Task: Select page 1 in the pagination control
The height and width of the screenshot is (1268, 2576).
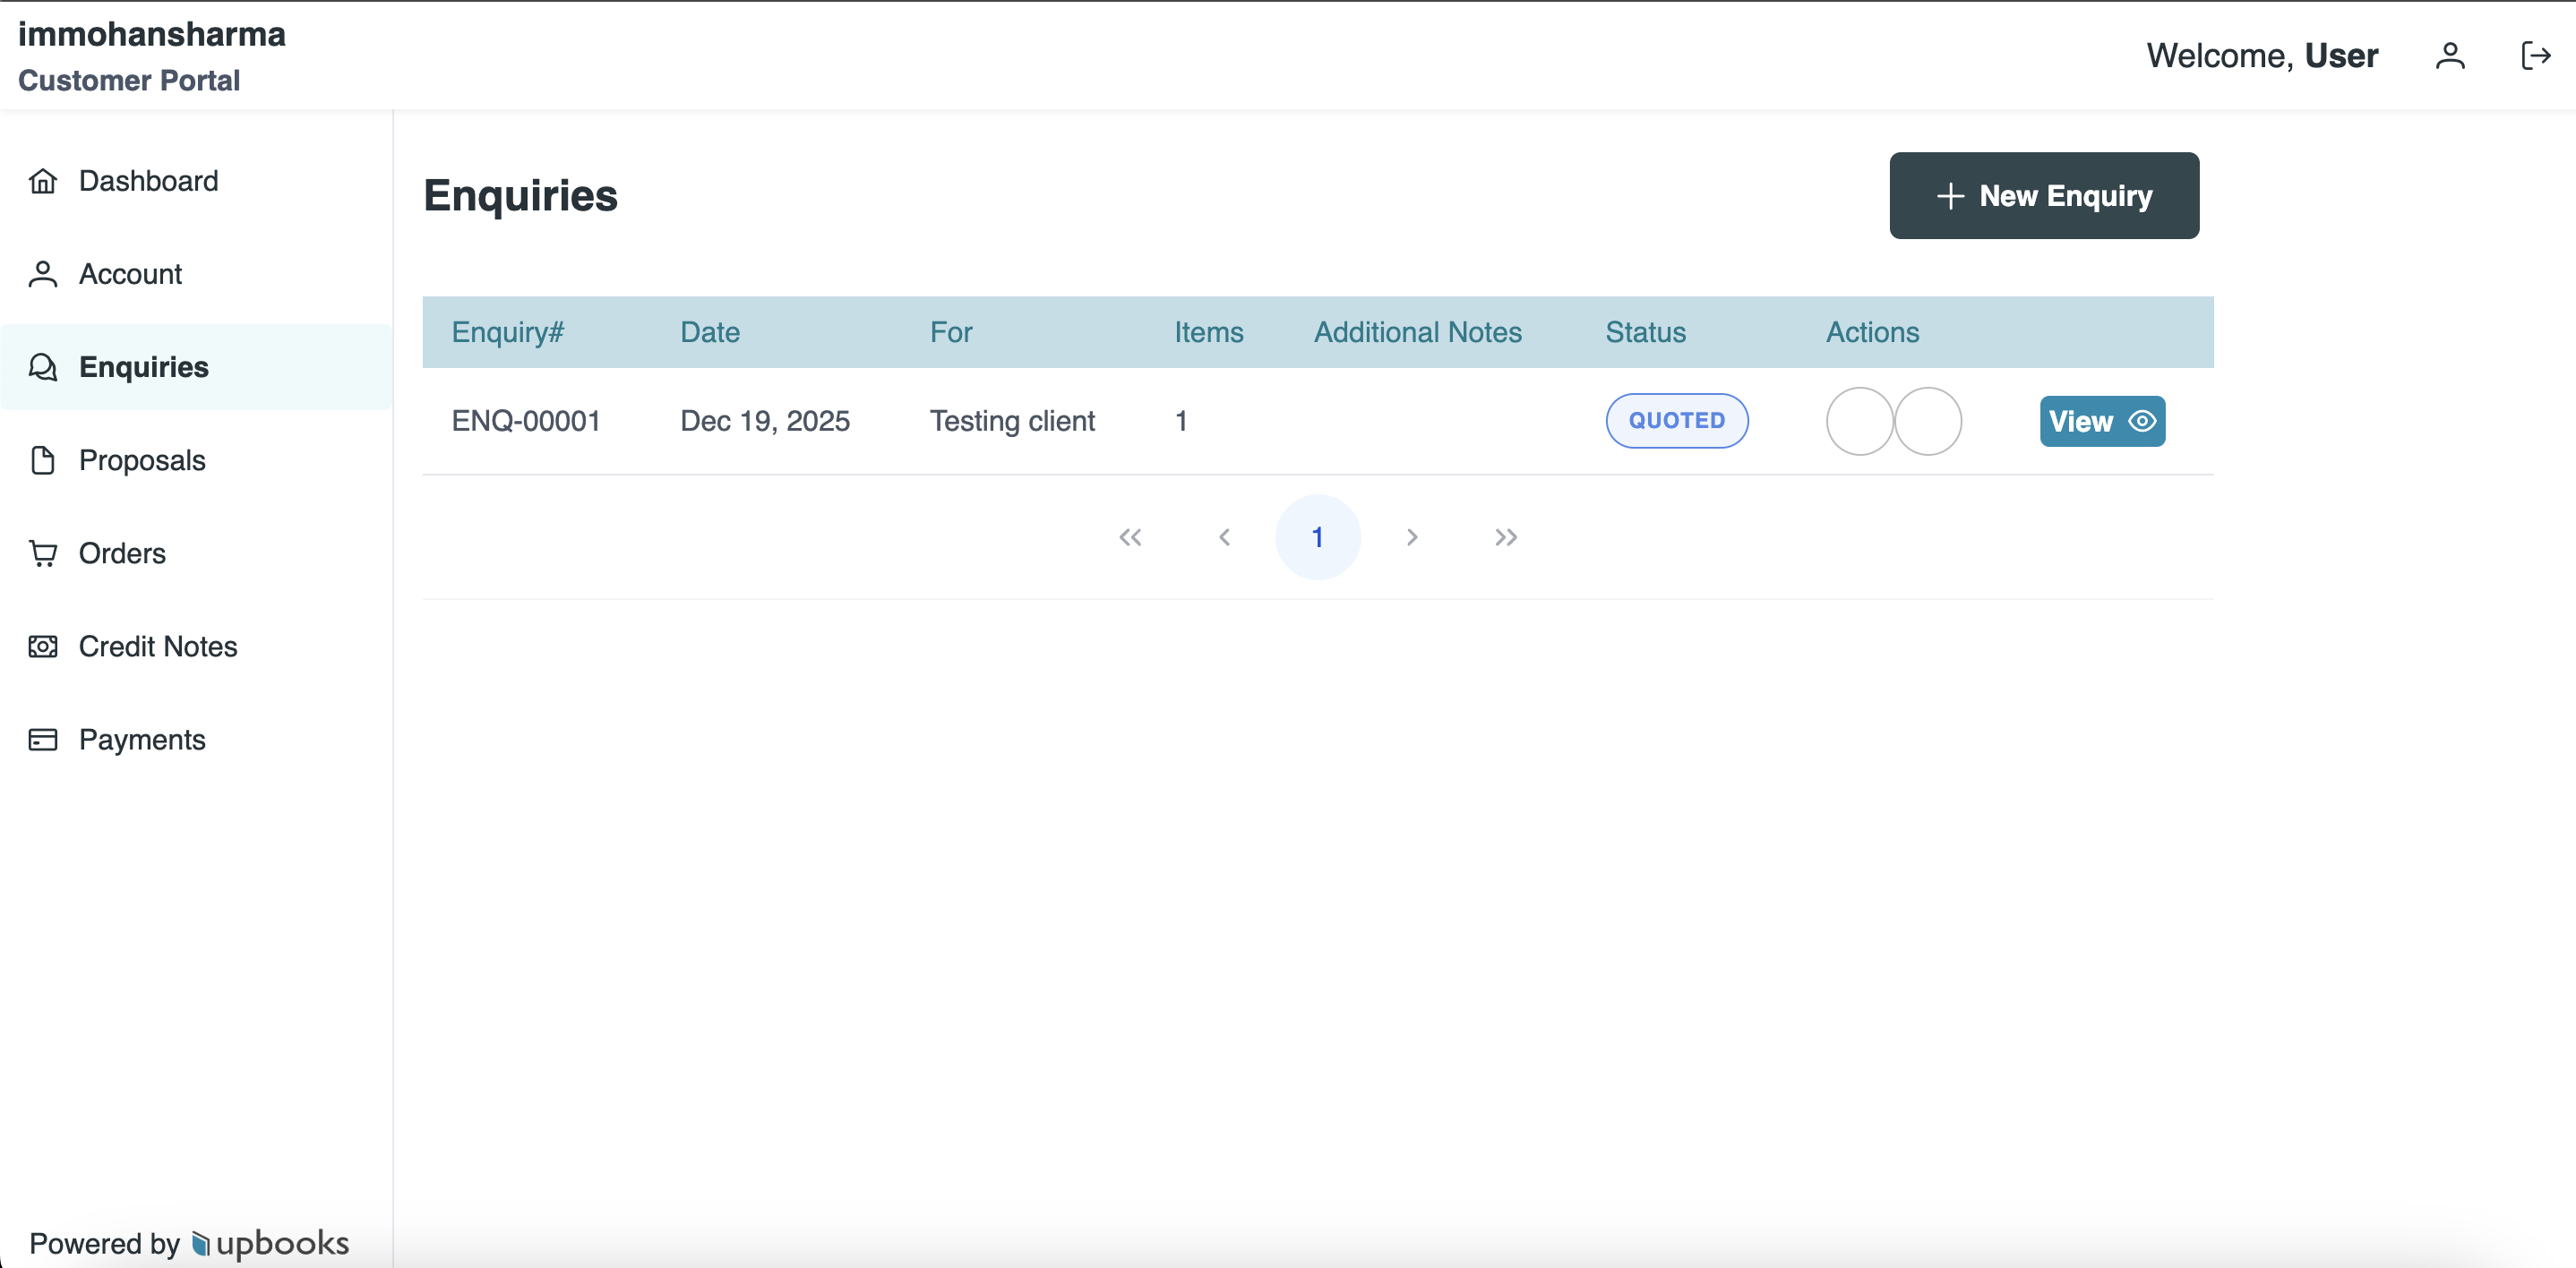Action: [1318, 537]
